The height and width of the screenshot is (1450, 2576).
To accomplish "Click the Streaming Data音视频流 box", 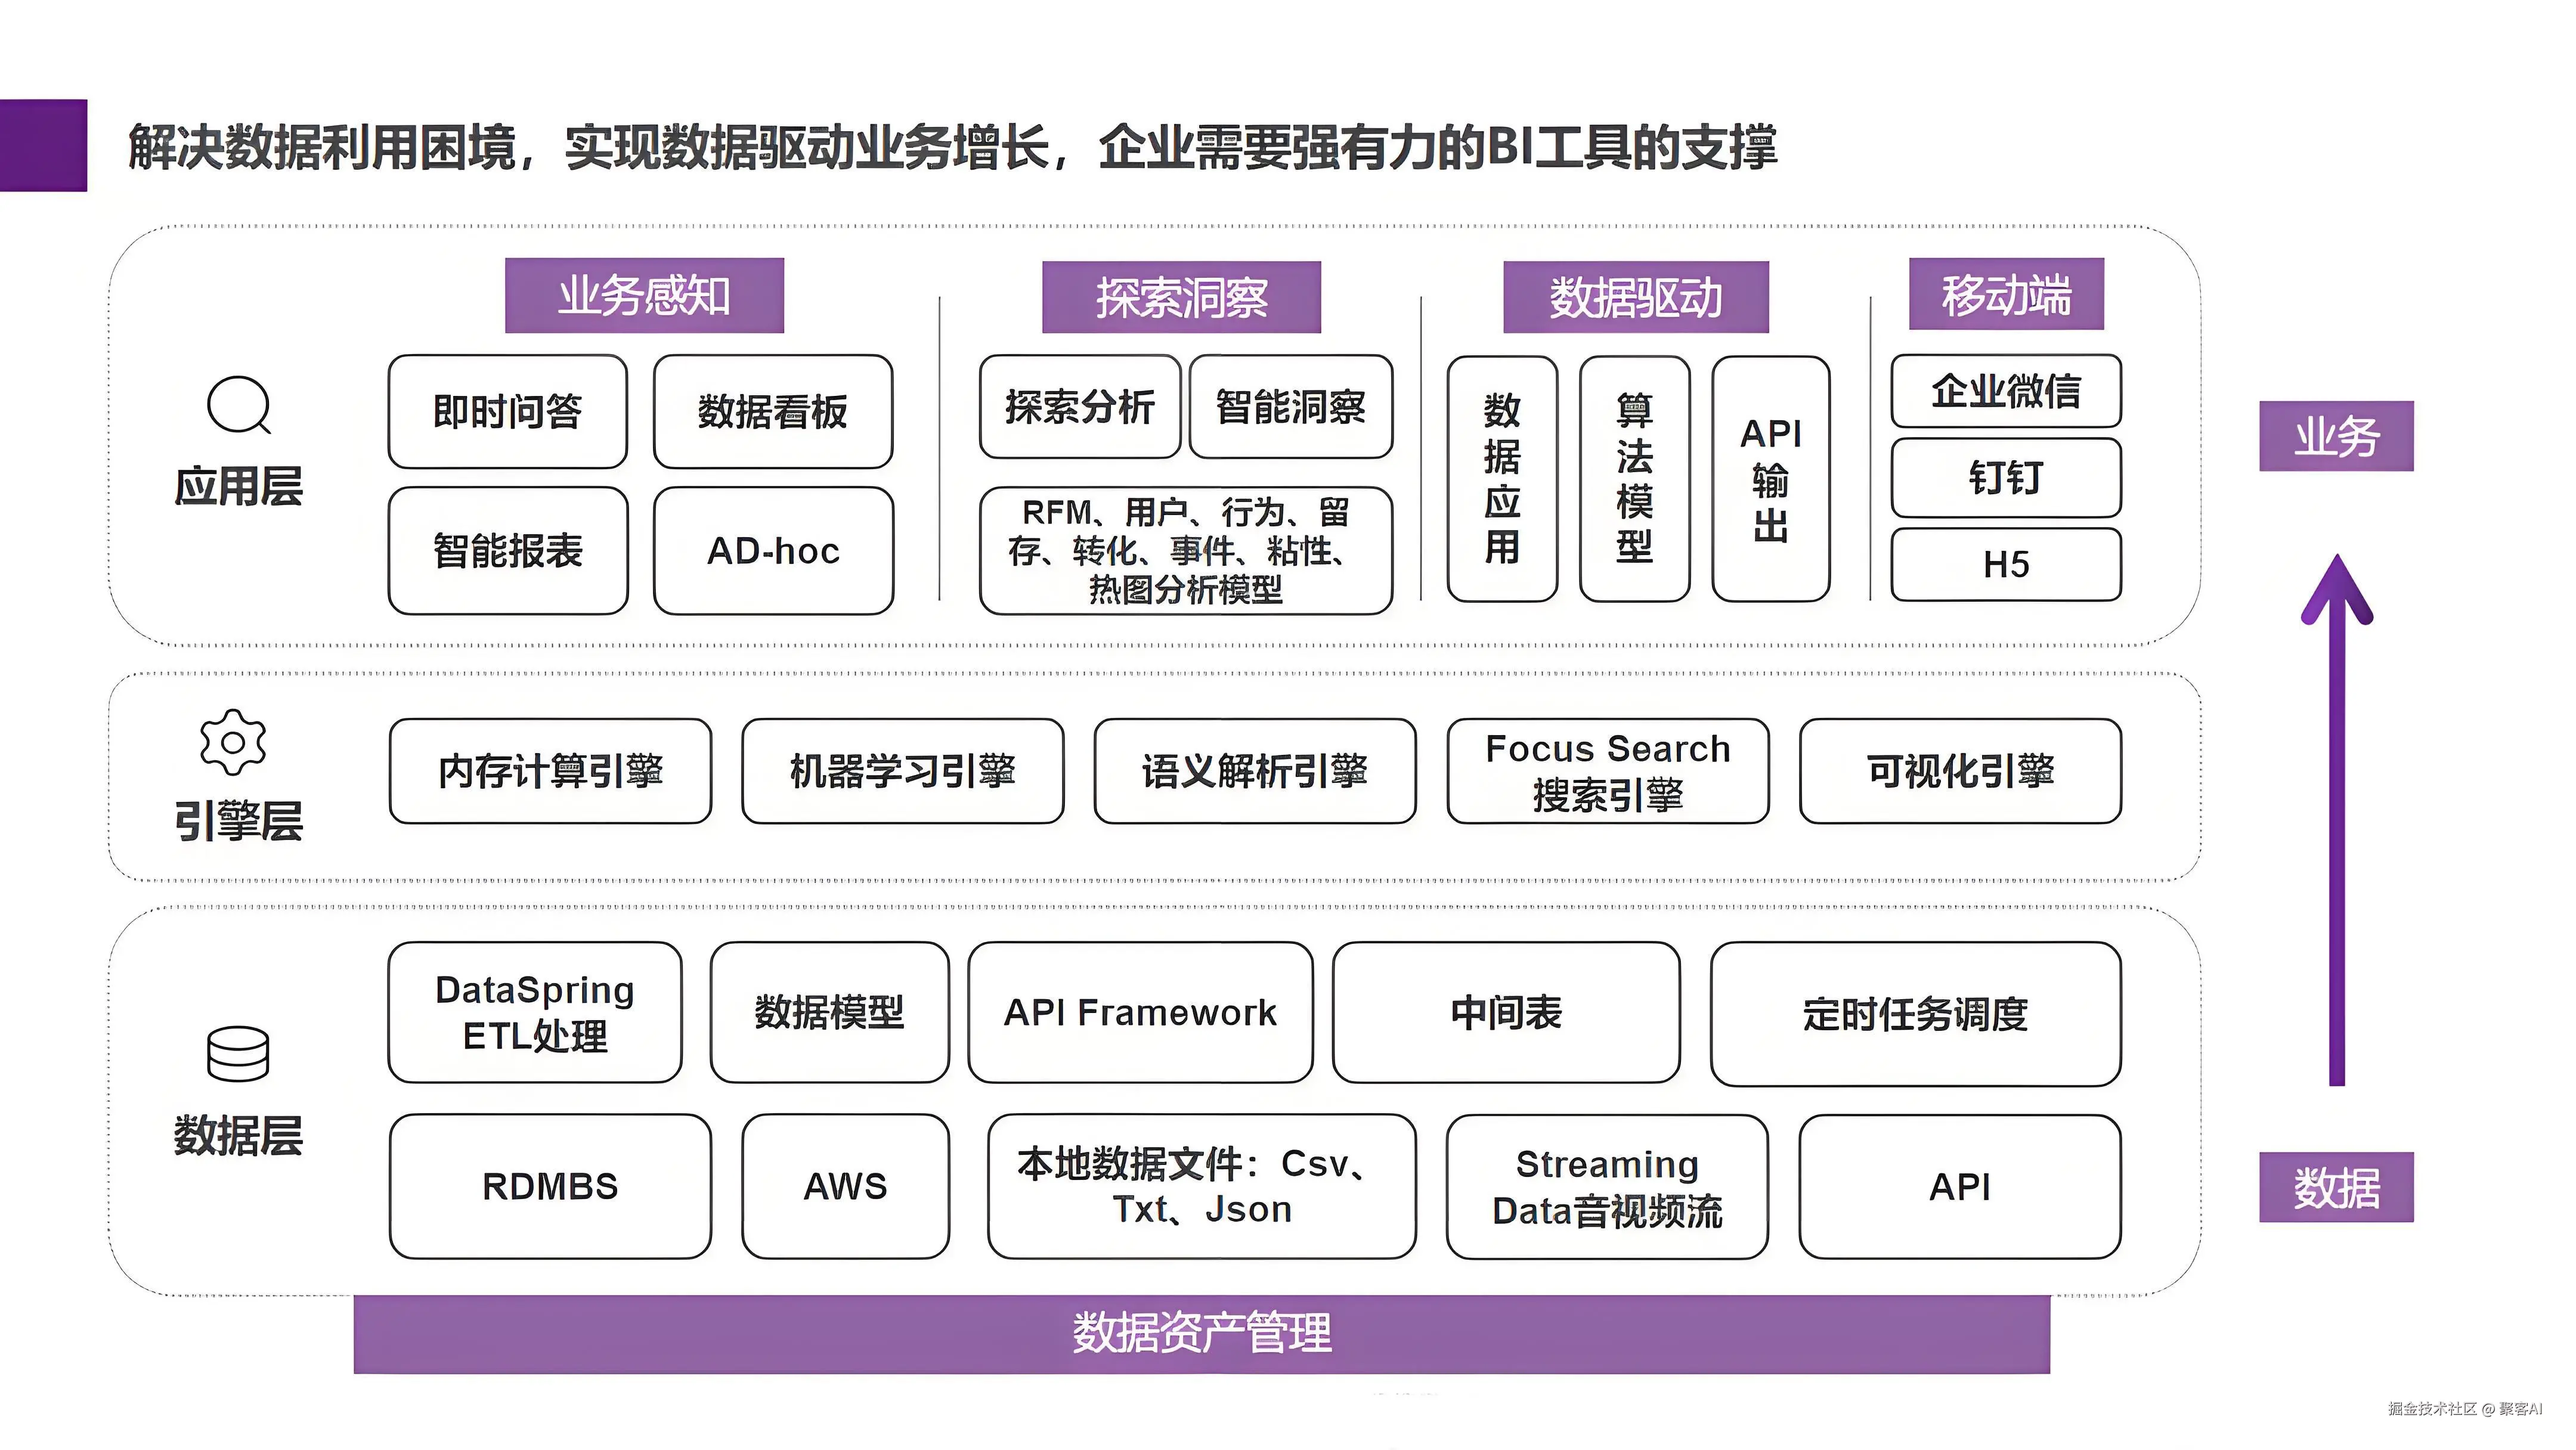I will [x=1608, y=1186].
